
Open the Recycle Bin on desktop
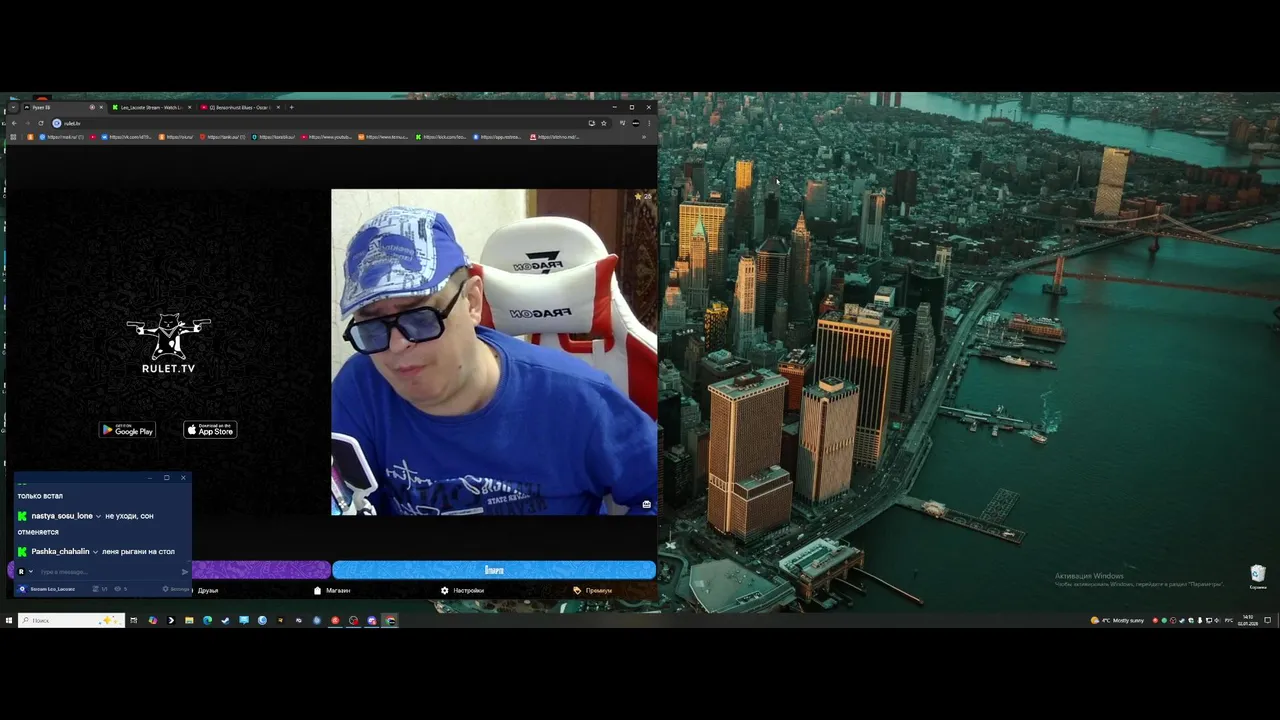coord(1258,576)
